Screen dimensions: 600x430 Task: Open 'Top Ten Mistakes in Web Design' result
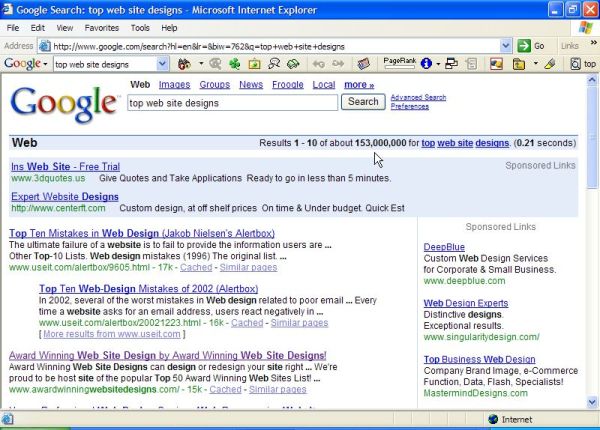coord(142,233)
